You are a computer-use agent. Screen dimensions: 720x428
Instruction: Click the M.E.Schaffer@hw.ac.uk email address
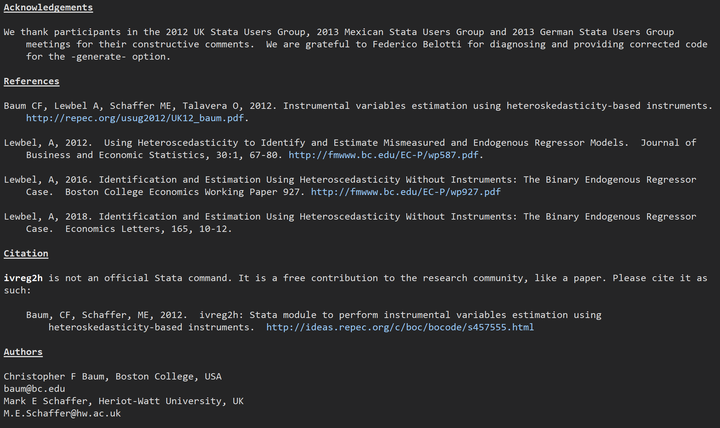point(62,412)
